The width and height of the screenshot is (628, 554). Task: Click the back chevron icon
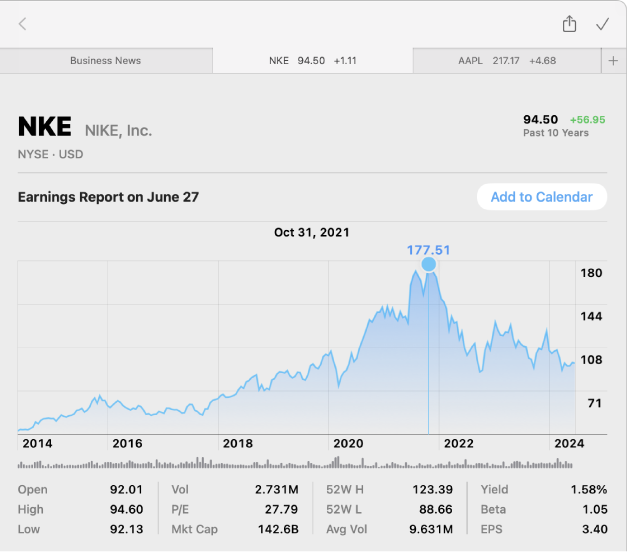[x=22, y=24]
